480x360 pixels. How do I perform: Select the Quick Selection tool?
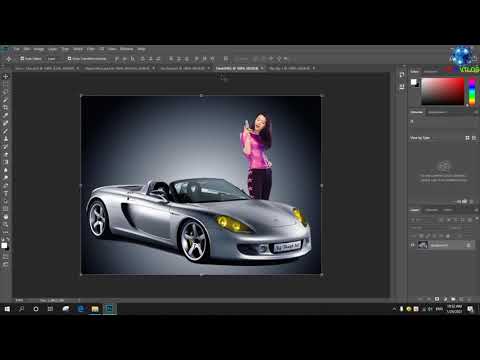[5, 100]
